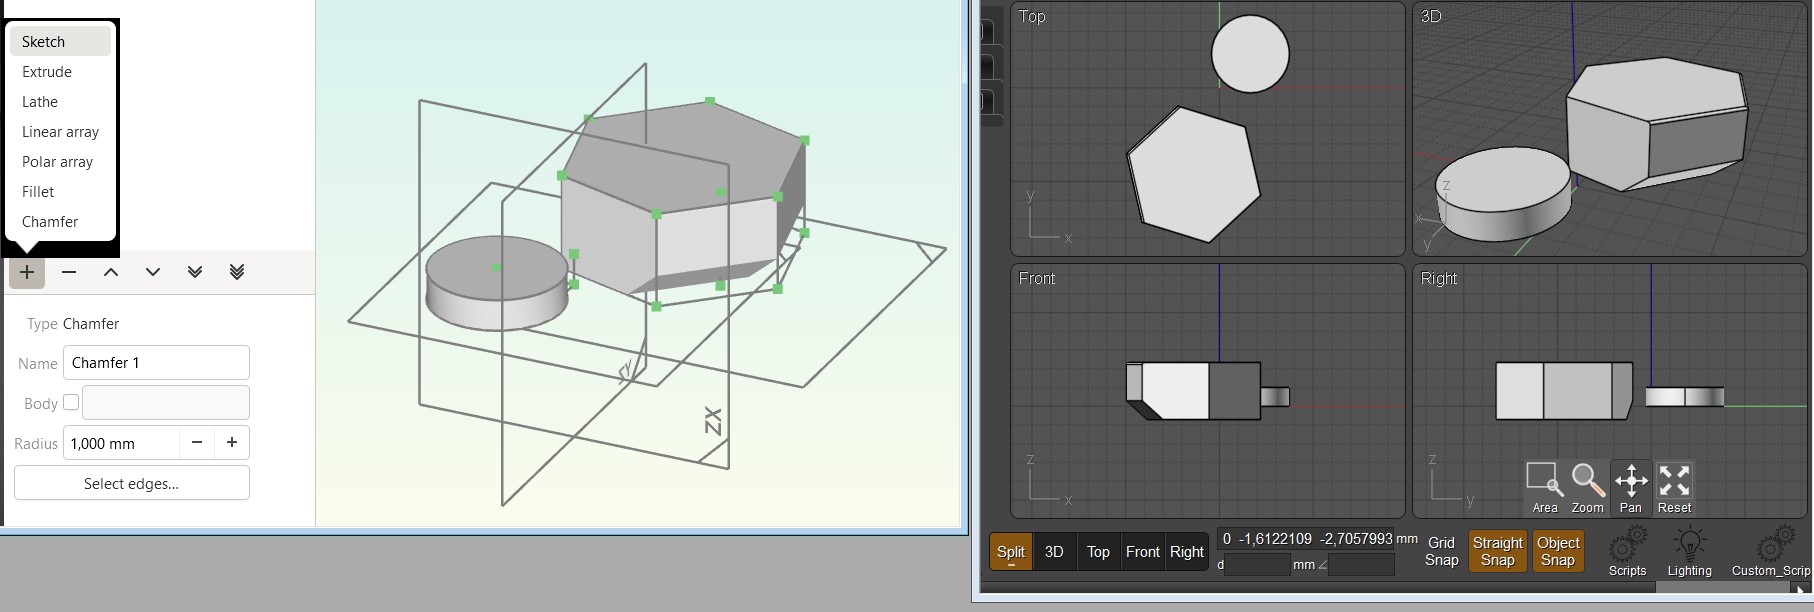Toggle Object Snap

[1558, 551]
